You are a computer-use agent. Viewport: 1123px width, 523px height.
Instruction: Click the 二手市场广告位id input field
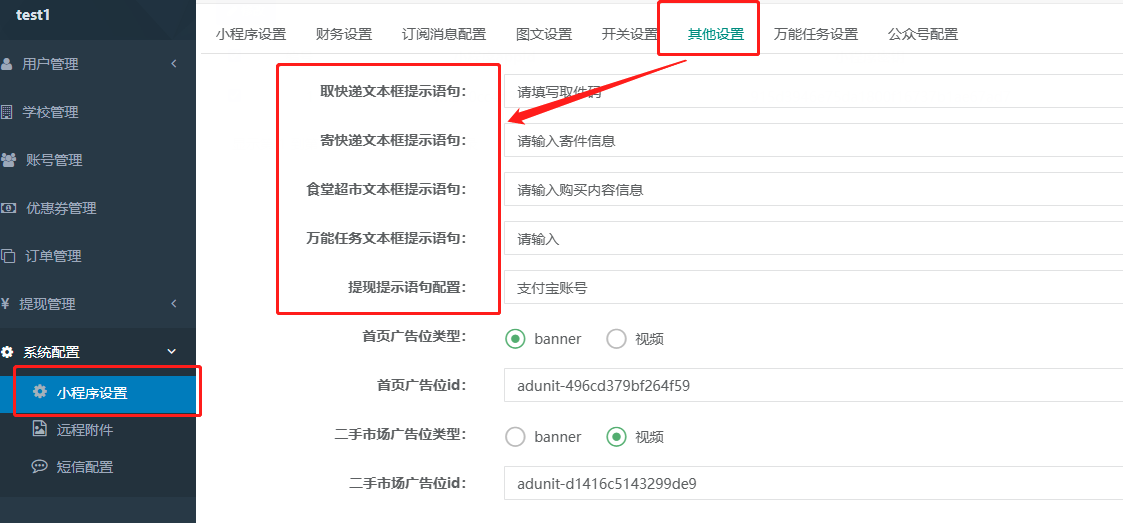click(x=813, y=484)
